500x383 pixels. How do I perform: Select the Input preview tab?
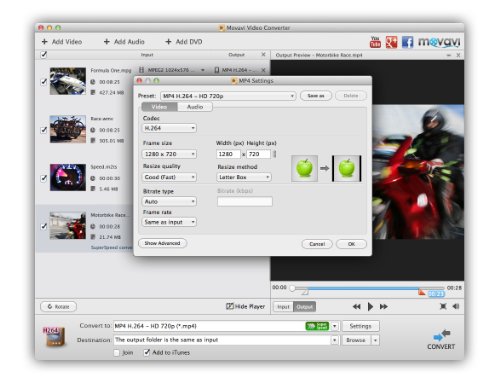(x=283, y=307)
